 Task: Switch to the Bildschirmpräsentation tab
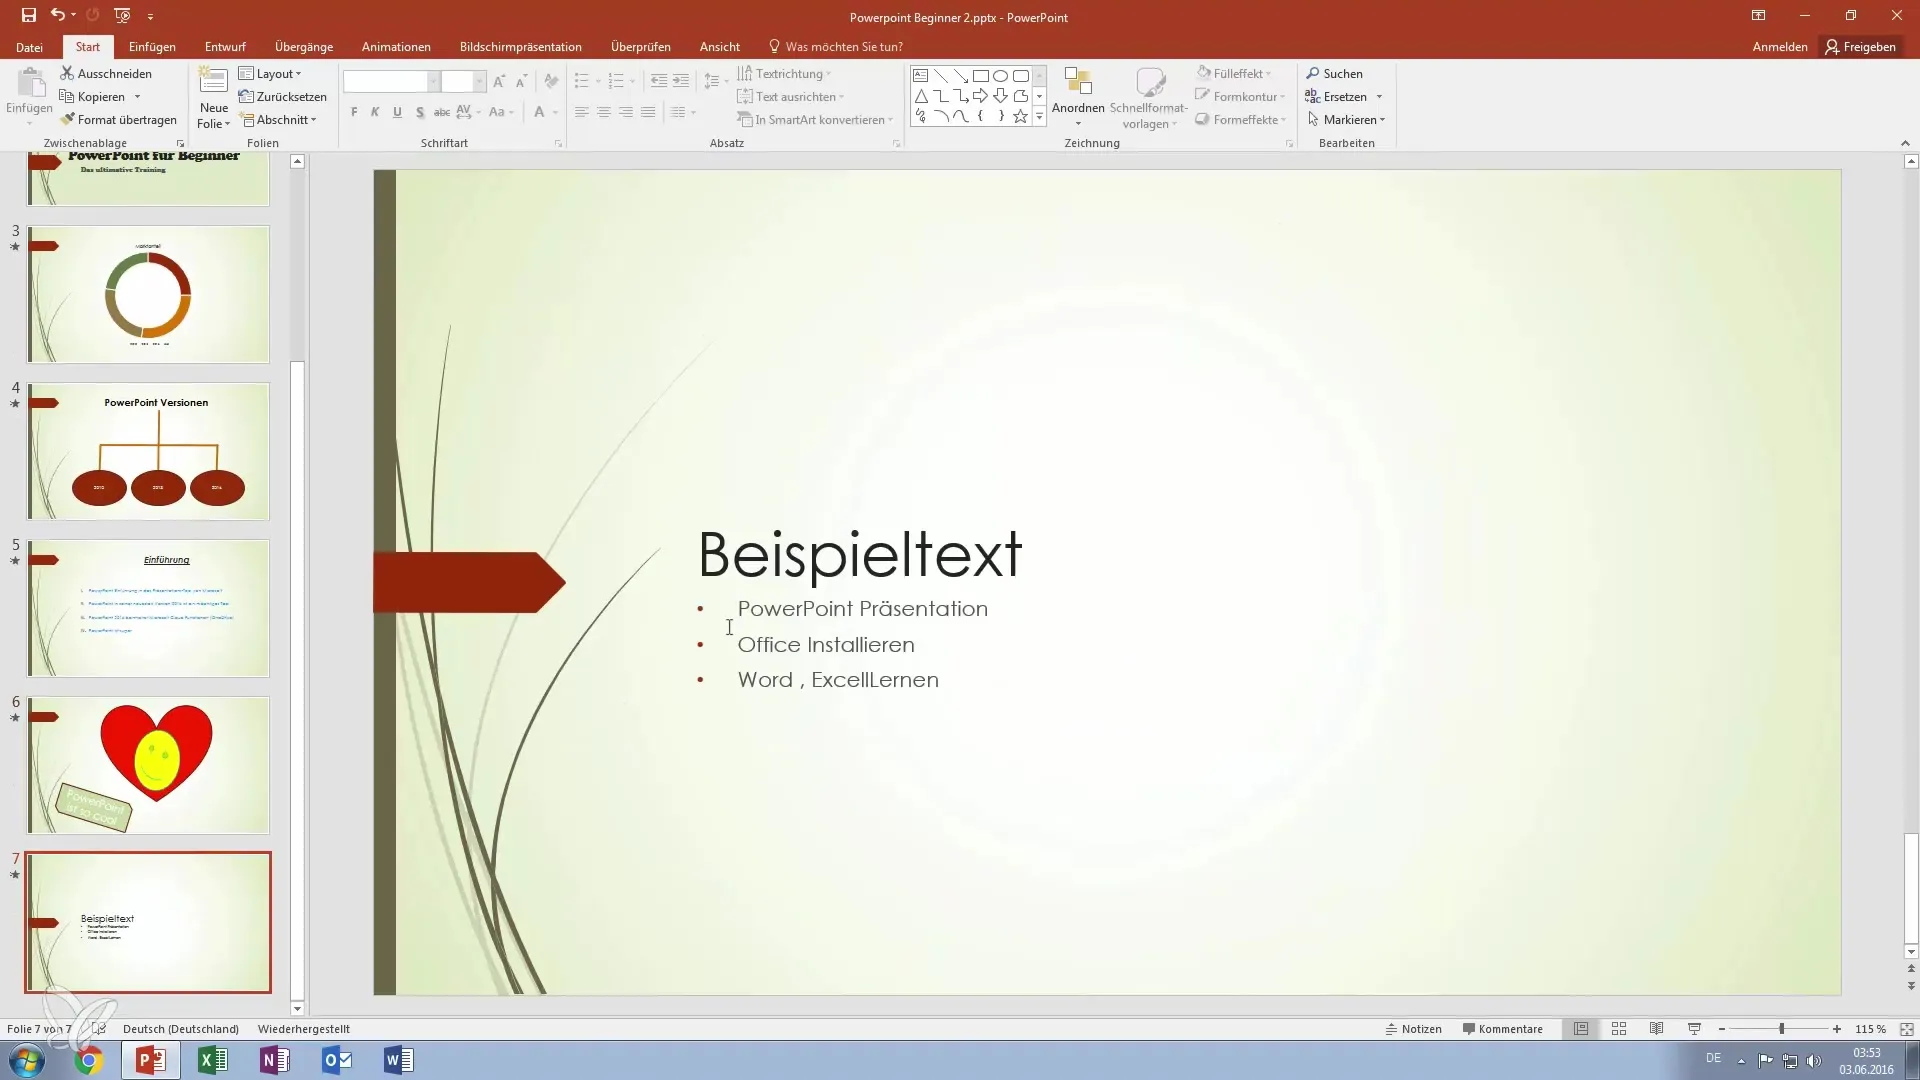(x=520, y=47)
